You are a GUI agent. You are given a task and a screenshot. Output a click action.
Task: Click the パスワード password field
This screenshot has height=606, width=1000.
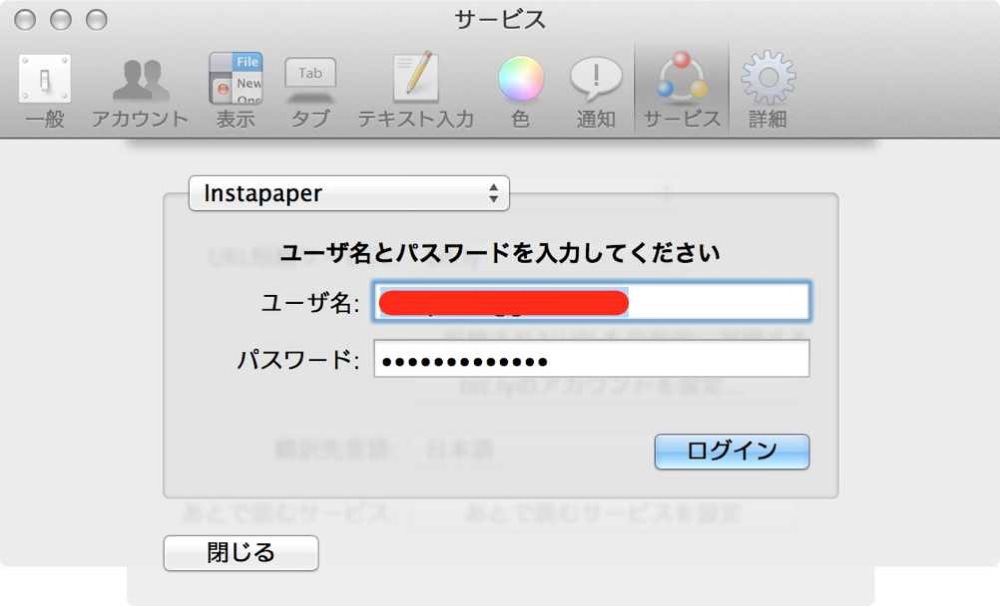pos(592,359)
